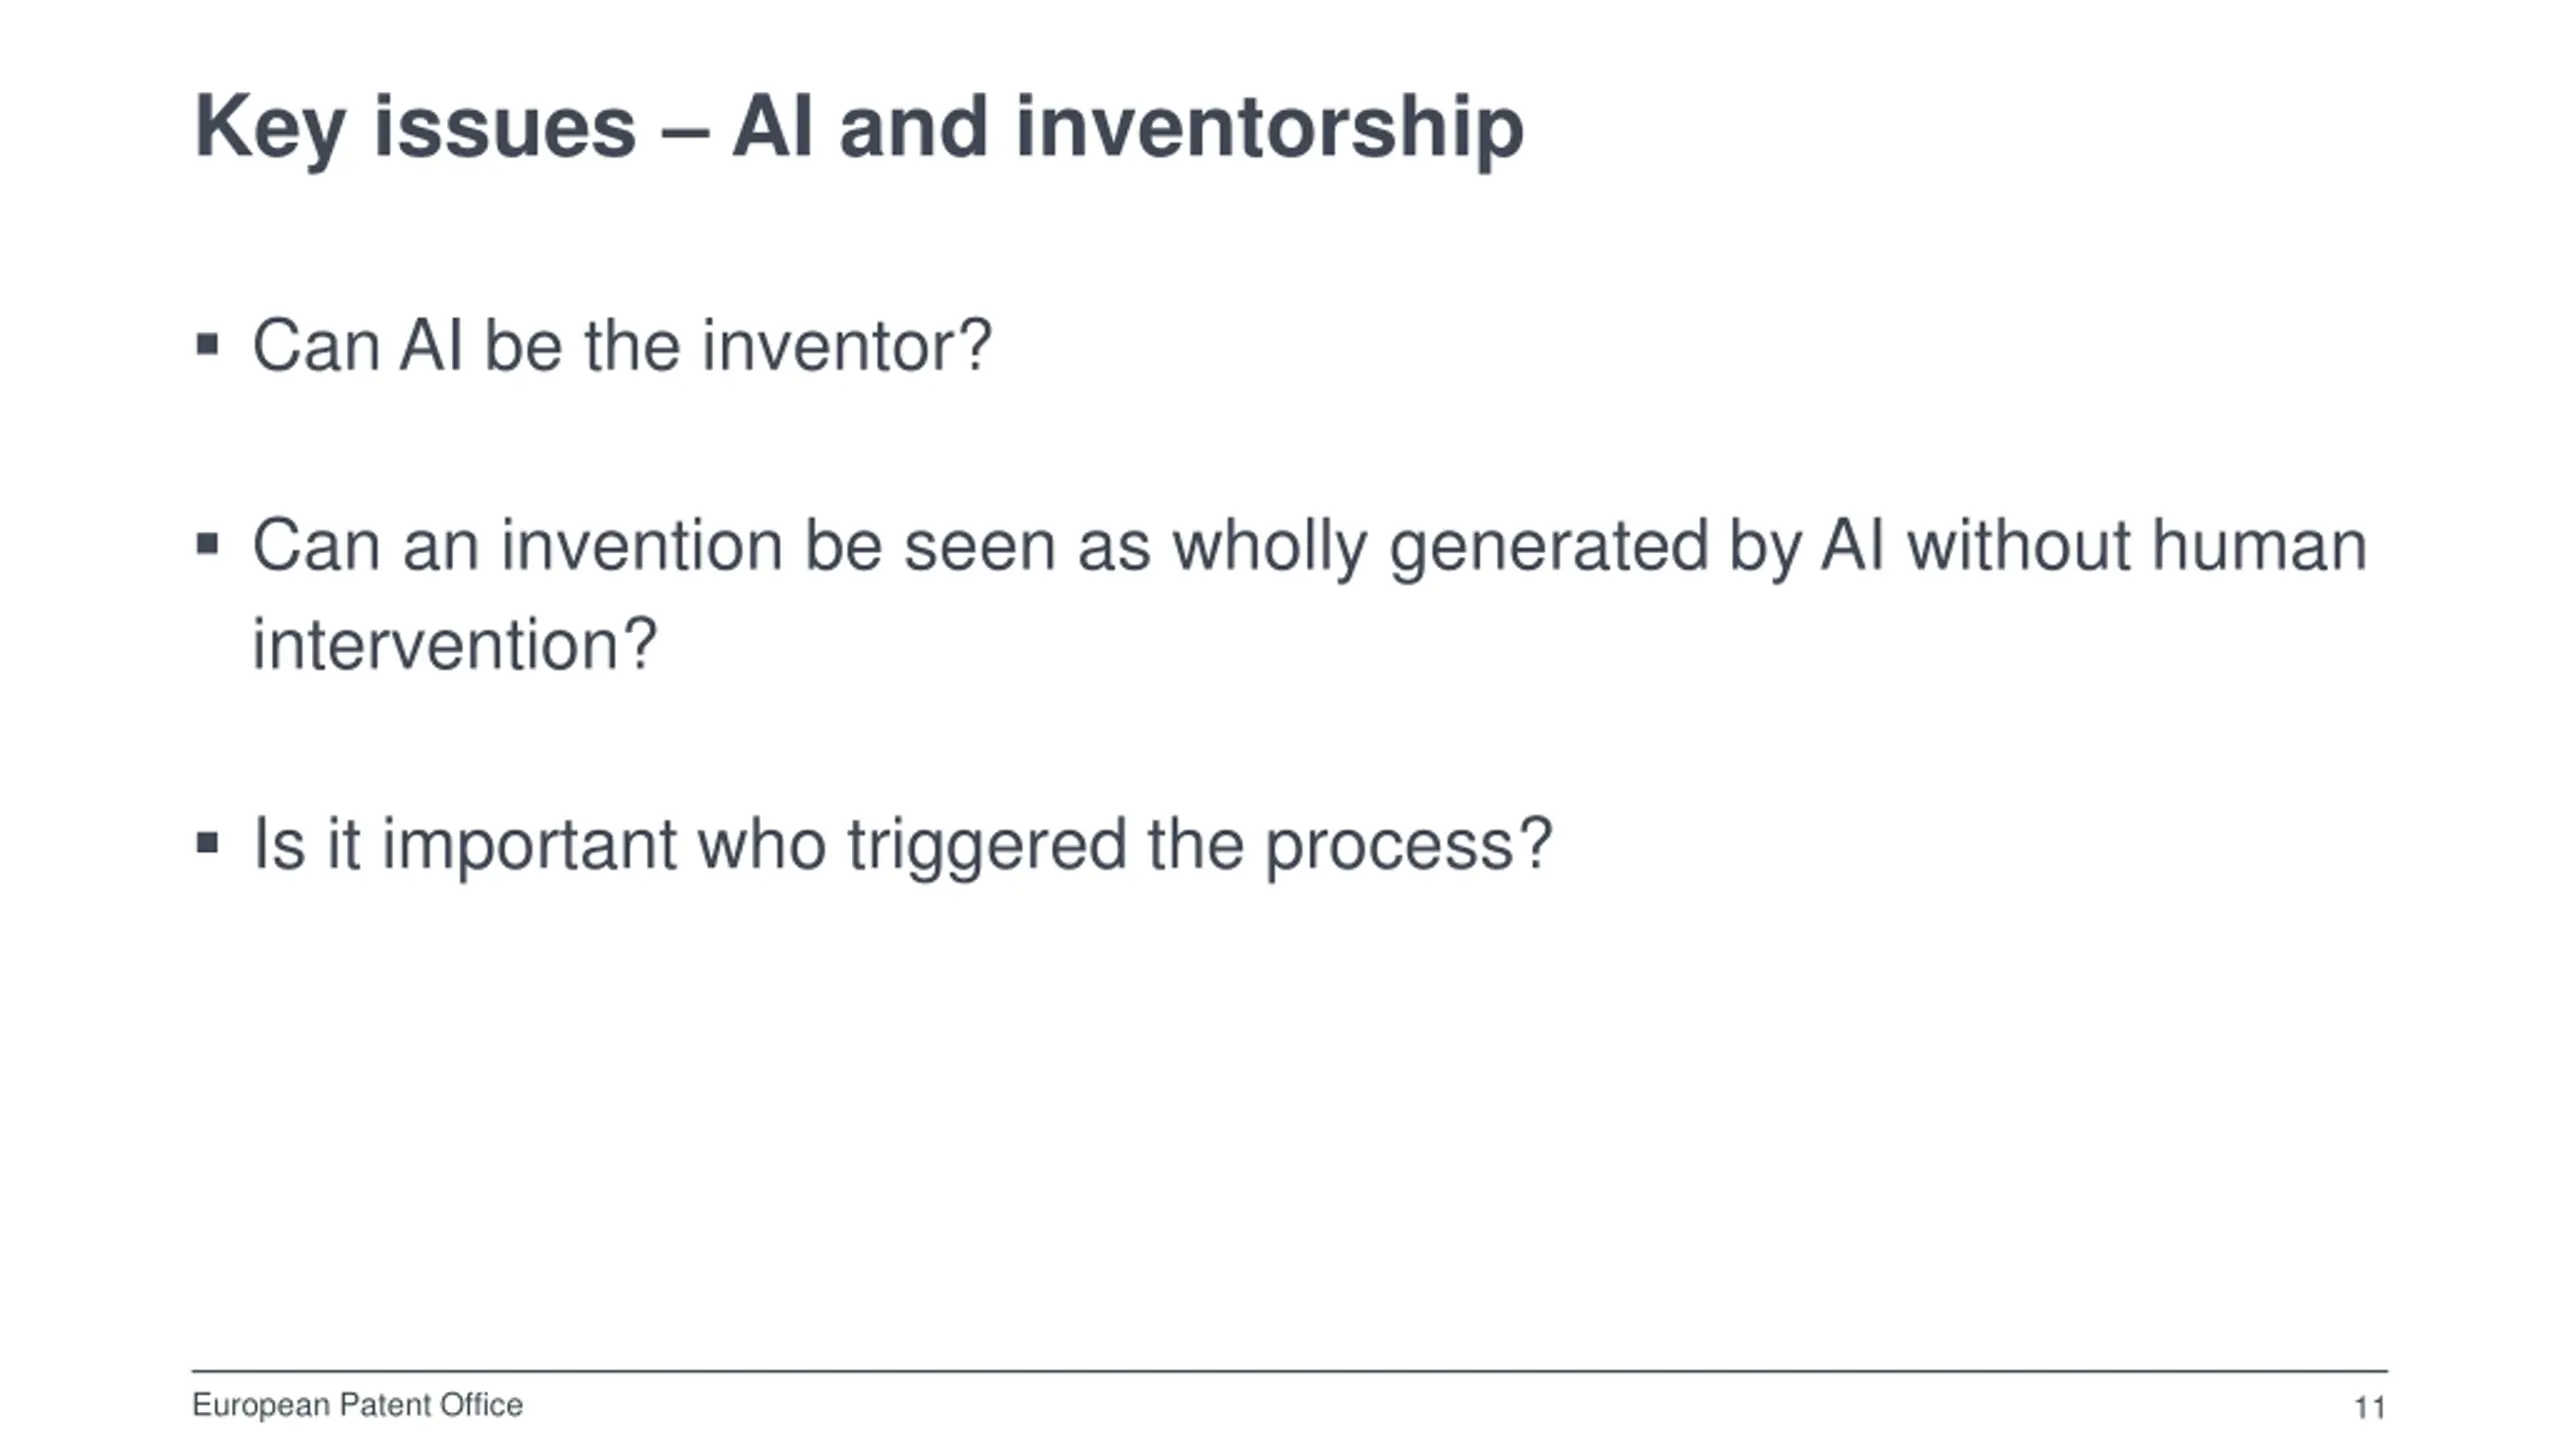The width and height of the screenshot is (2560, 1440).
Task: Click the bullet marker before "Can an invention be seen"
Action: click(207, 545)
